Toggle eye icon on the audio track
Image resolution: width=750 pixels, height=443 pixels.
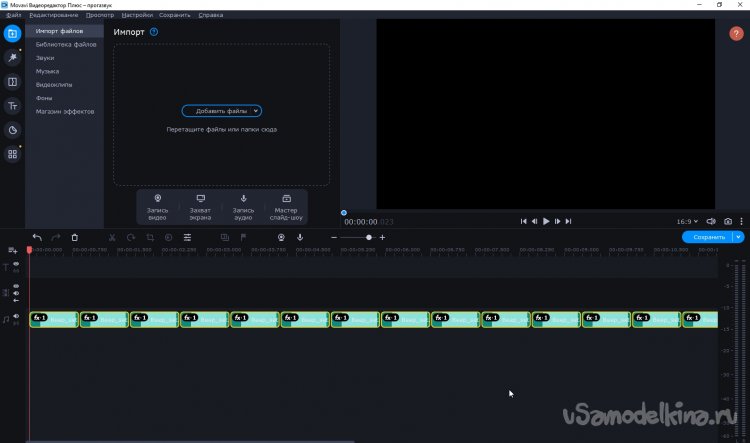(x=16, y=316)
